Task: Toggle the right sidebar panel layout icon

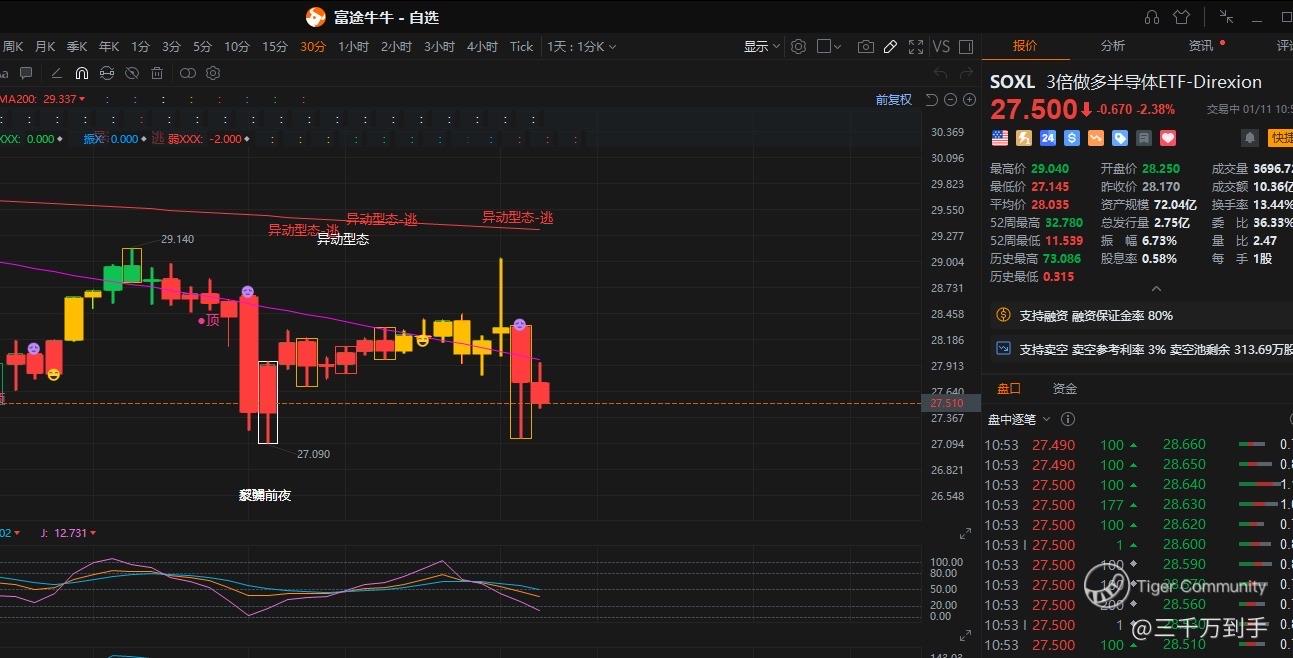Action: tap(966, 46)
